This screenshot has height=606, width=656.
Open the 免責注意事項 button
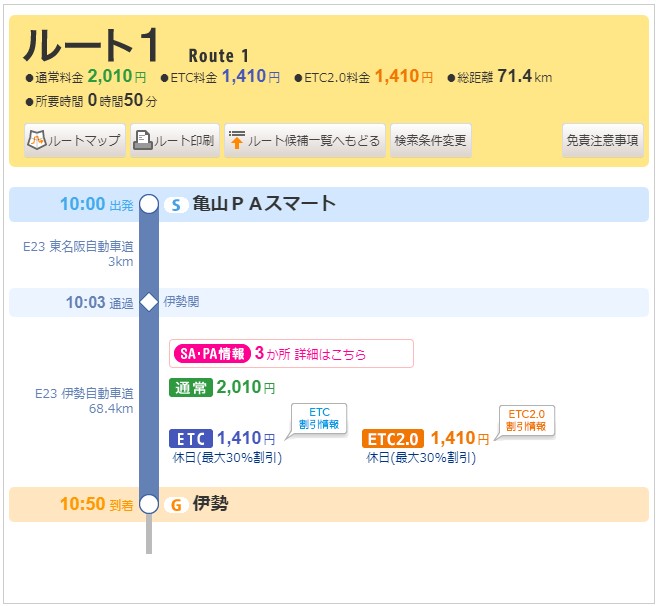coord(602,141)
